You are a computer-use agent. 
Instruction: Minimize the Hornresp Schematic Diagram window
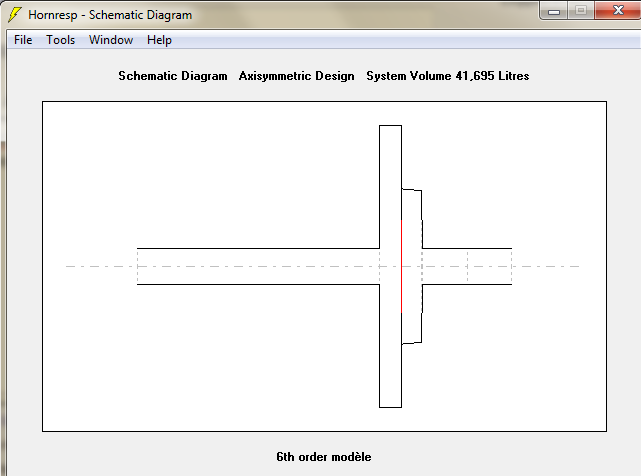[x=554, y=11]
